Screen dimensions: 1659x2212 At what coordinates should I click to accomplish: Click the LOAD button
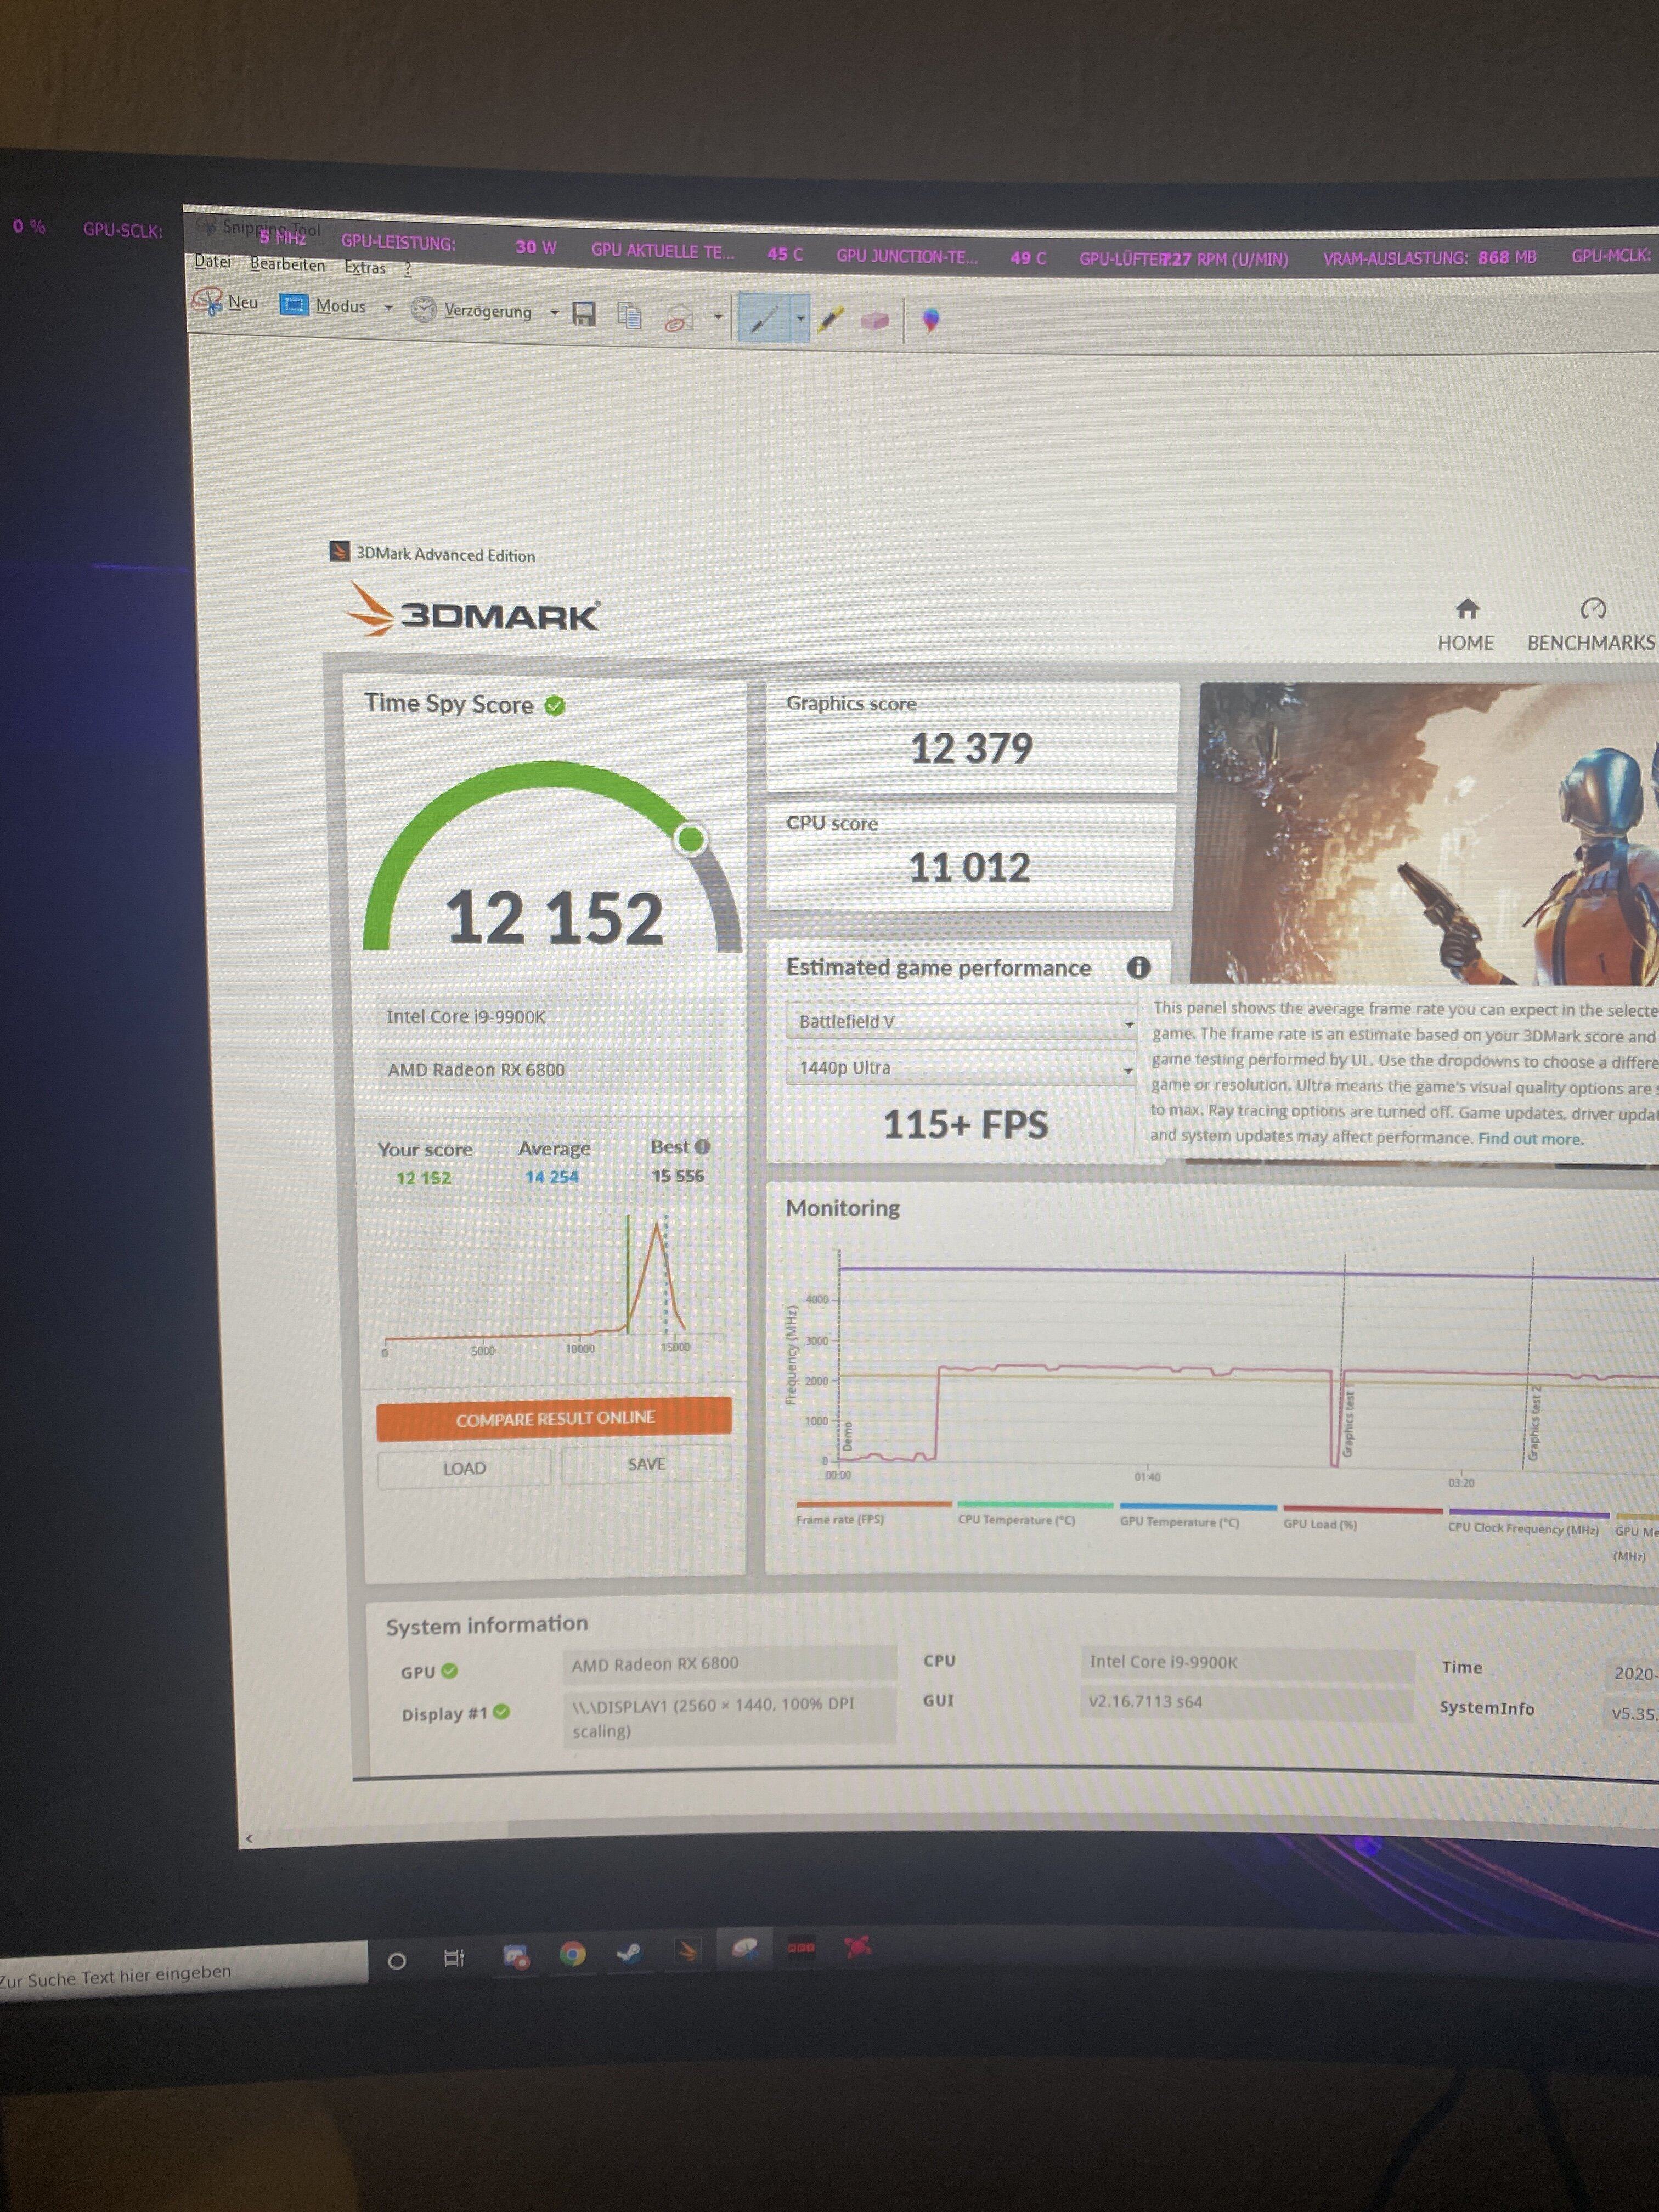coord(464,1468)
